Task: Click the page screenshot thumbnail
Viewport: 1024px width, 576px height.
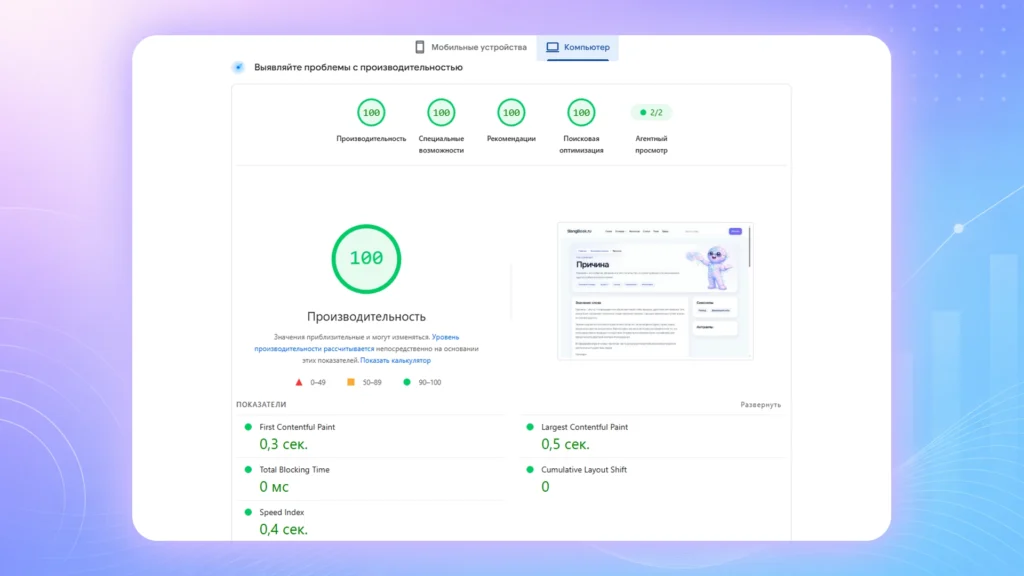Action: pos(655,291)
